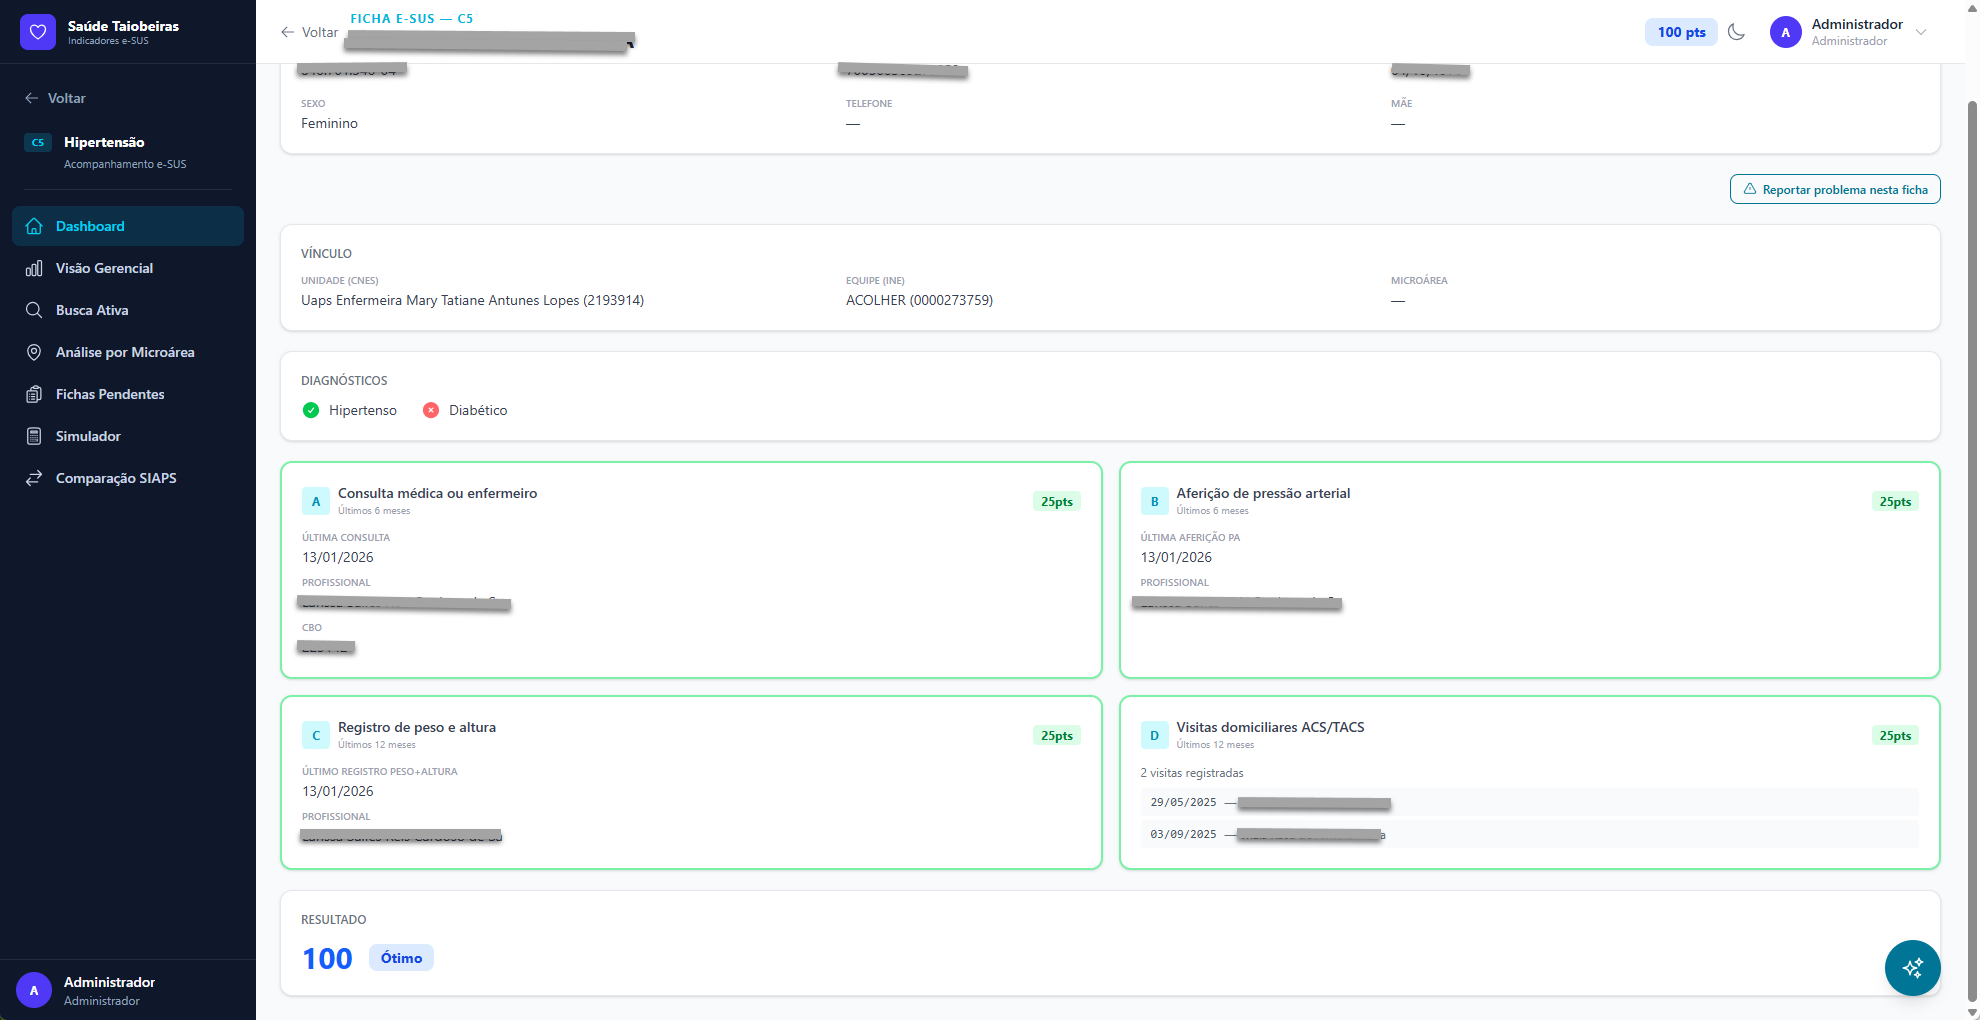Click the Saúde Taiobeiras heart logo icon

click(x=38, y=32)
